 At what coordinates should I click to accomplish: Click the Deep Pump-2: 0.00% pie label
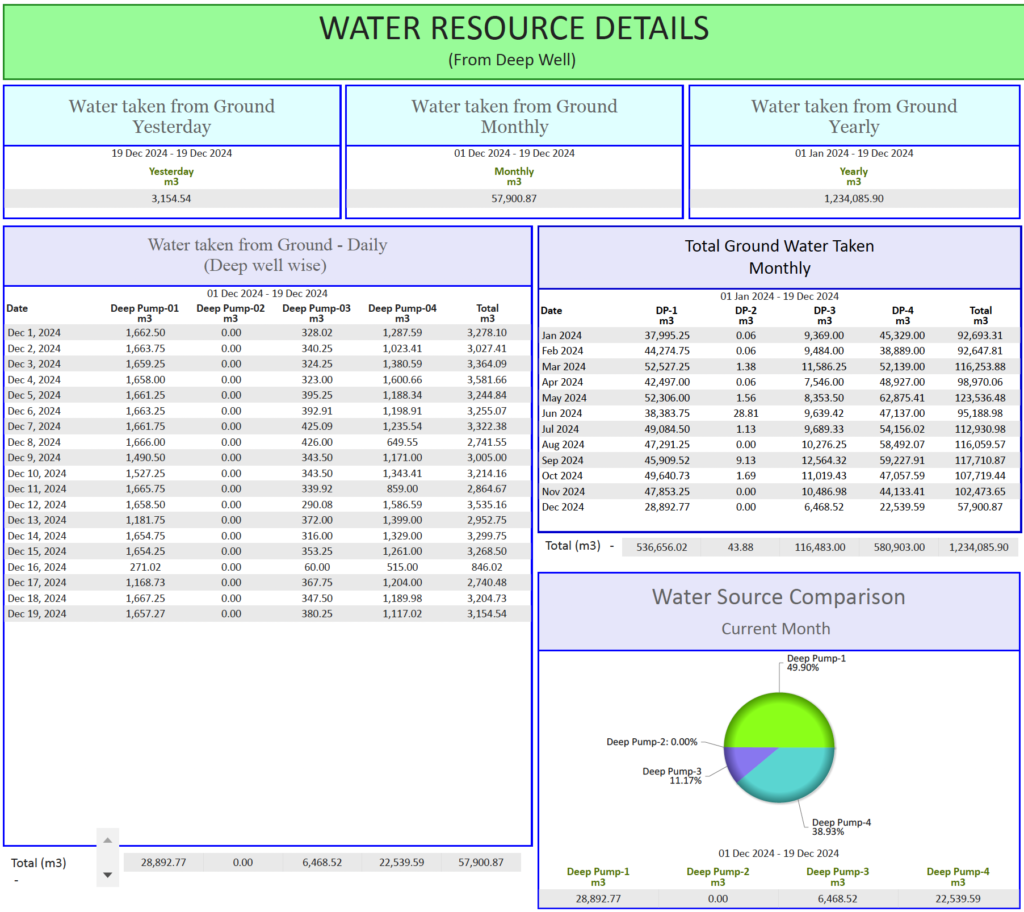click(651, 742)
